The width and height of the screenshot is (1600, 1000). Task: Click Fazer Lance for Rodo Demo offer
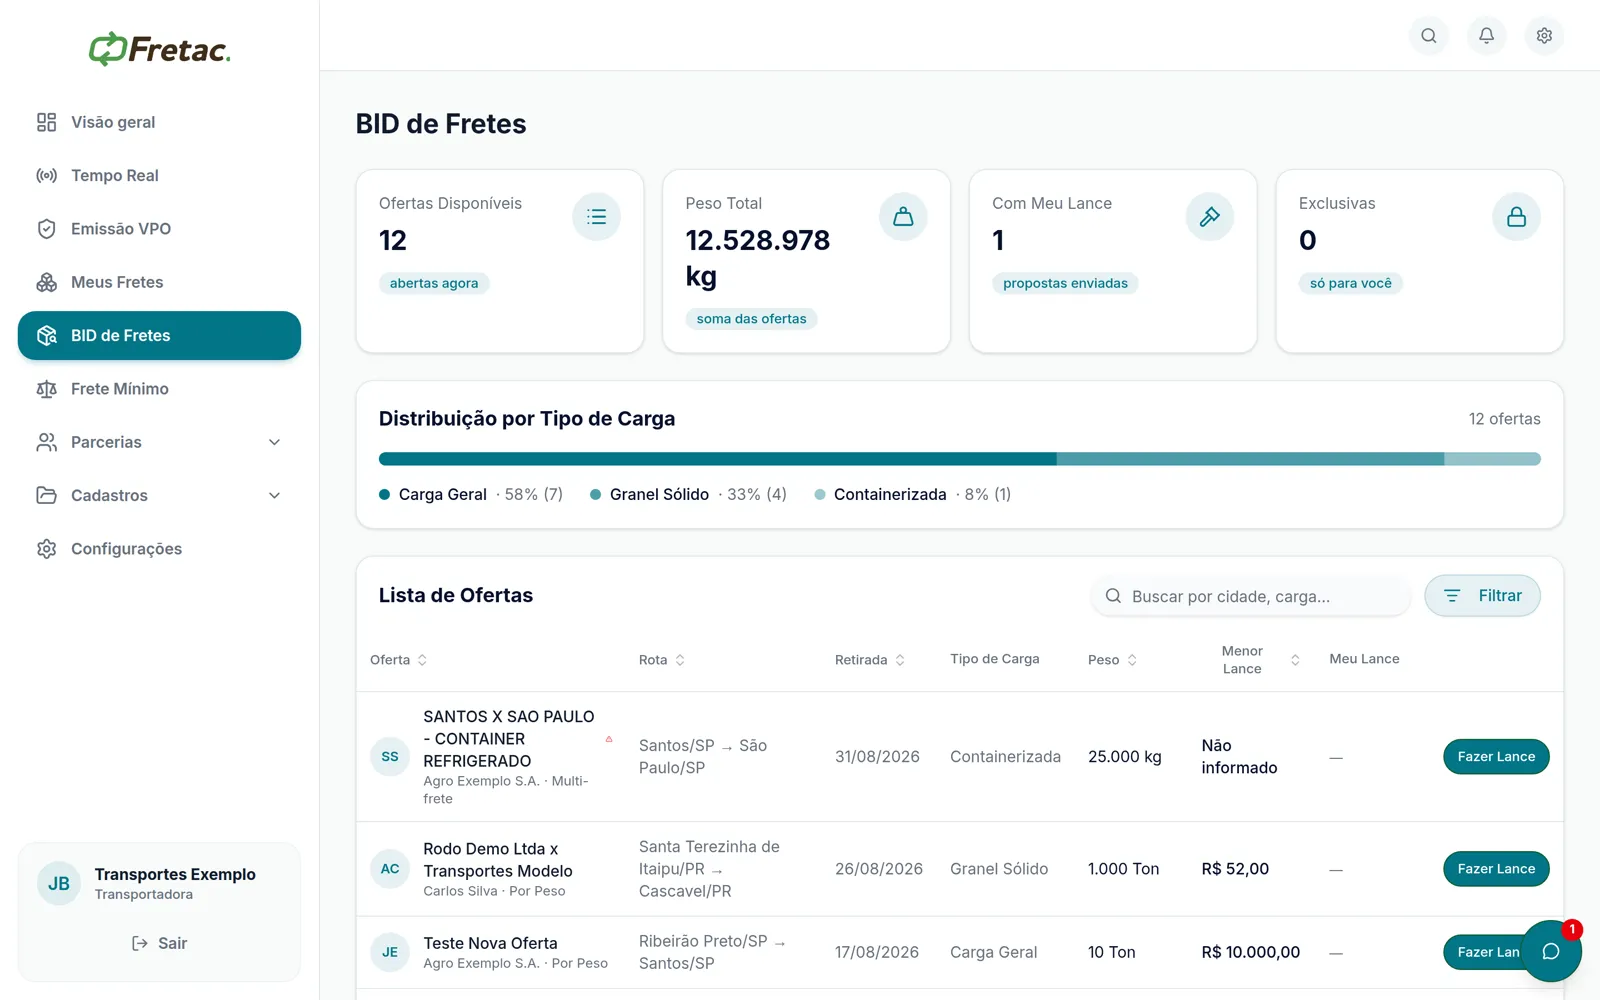coord(1496,869)
